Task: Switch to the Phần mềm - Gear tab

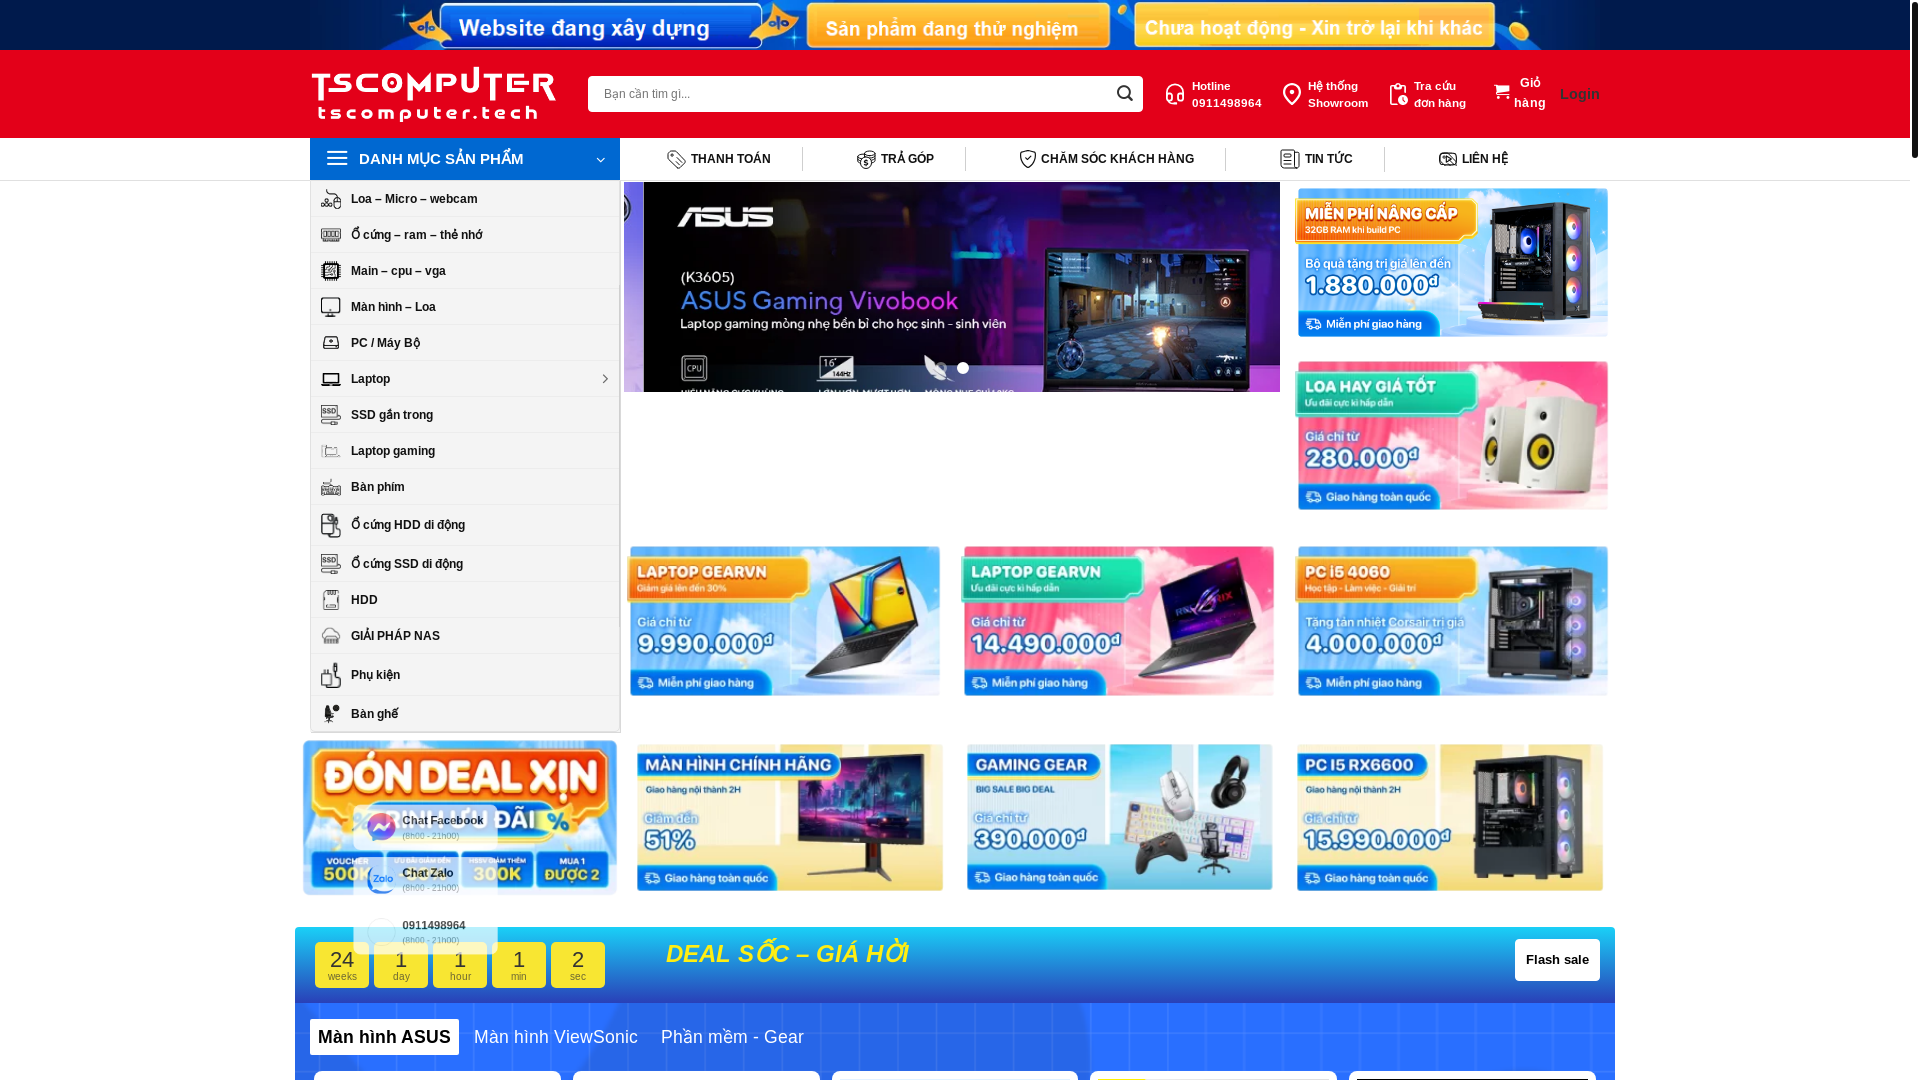Action: pos(732,1037)
